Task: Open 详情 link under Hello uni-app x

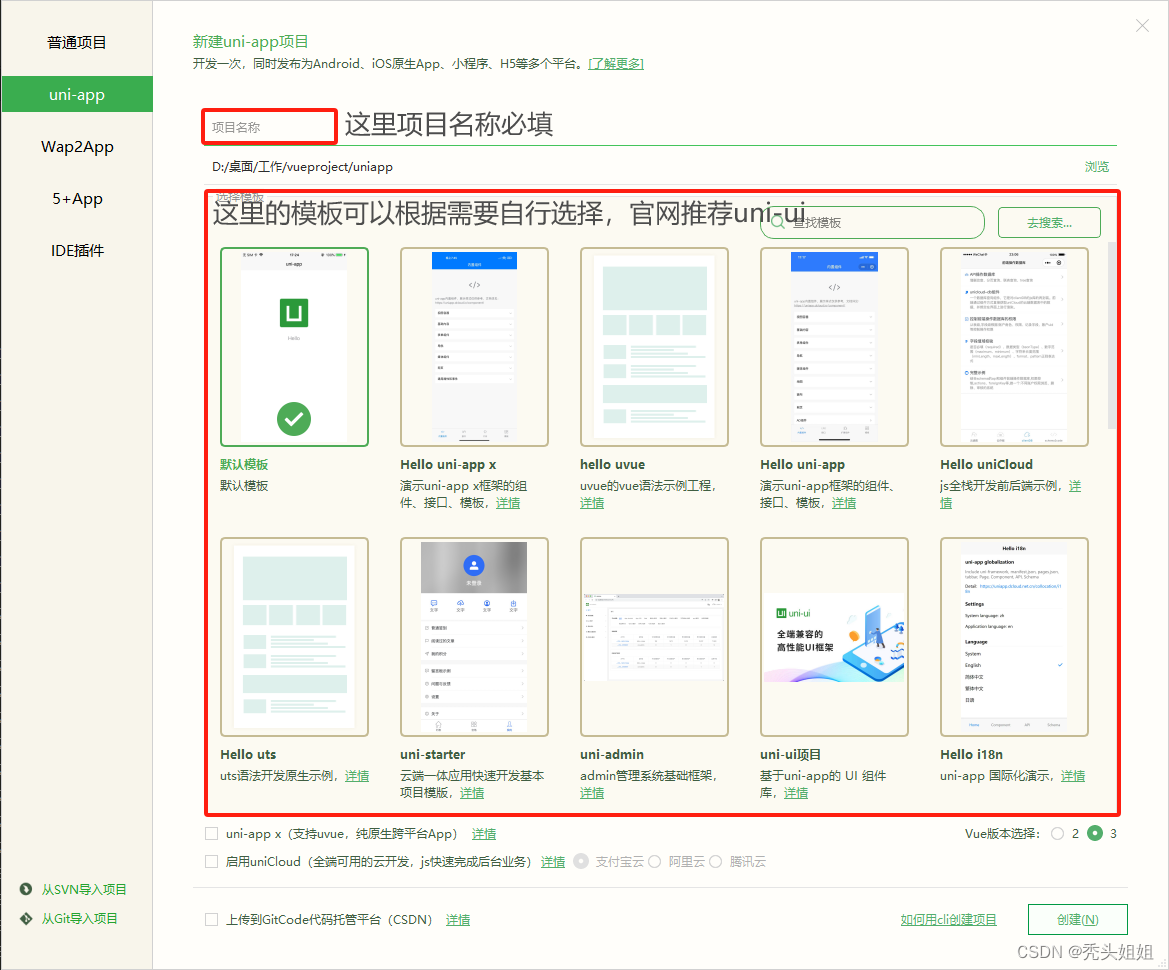Action: point(508,503)
